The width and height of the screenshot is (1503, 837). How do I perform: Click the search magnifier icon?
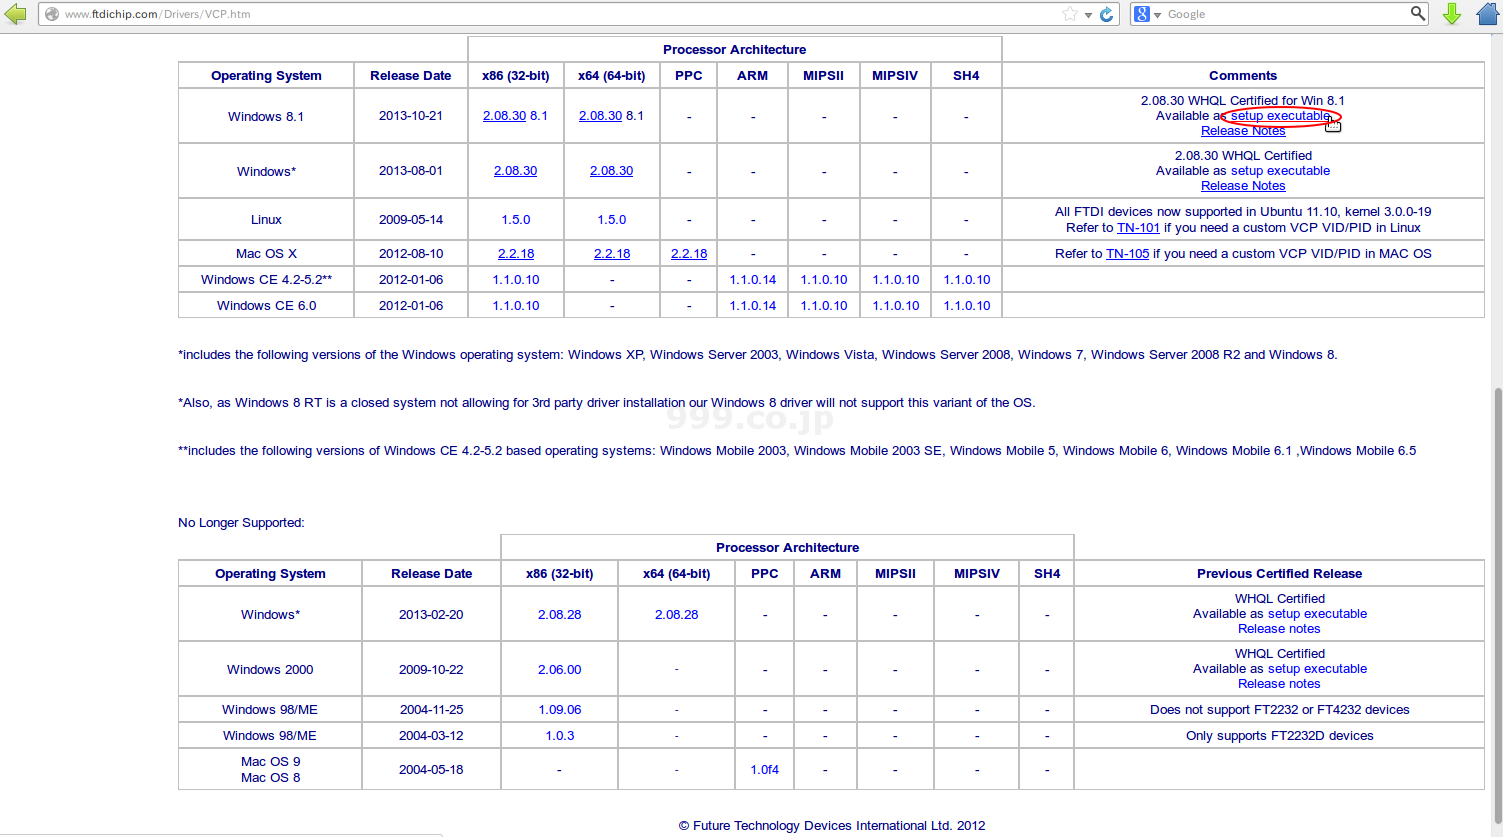click(1418, 13)
